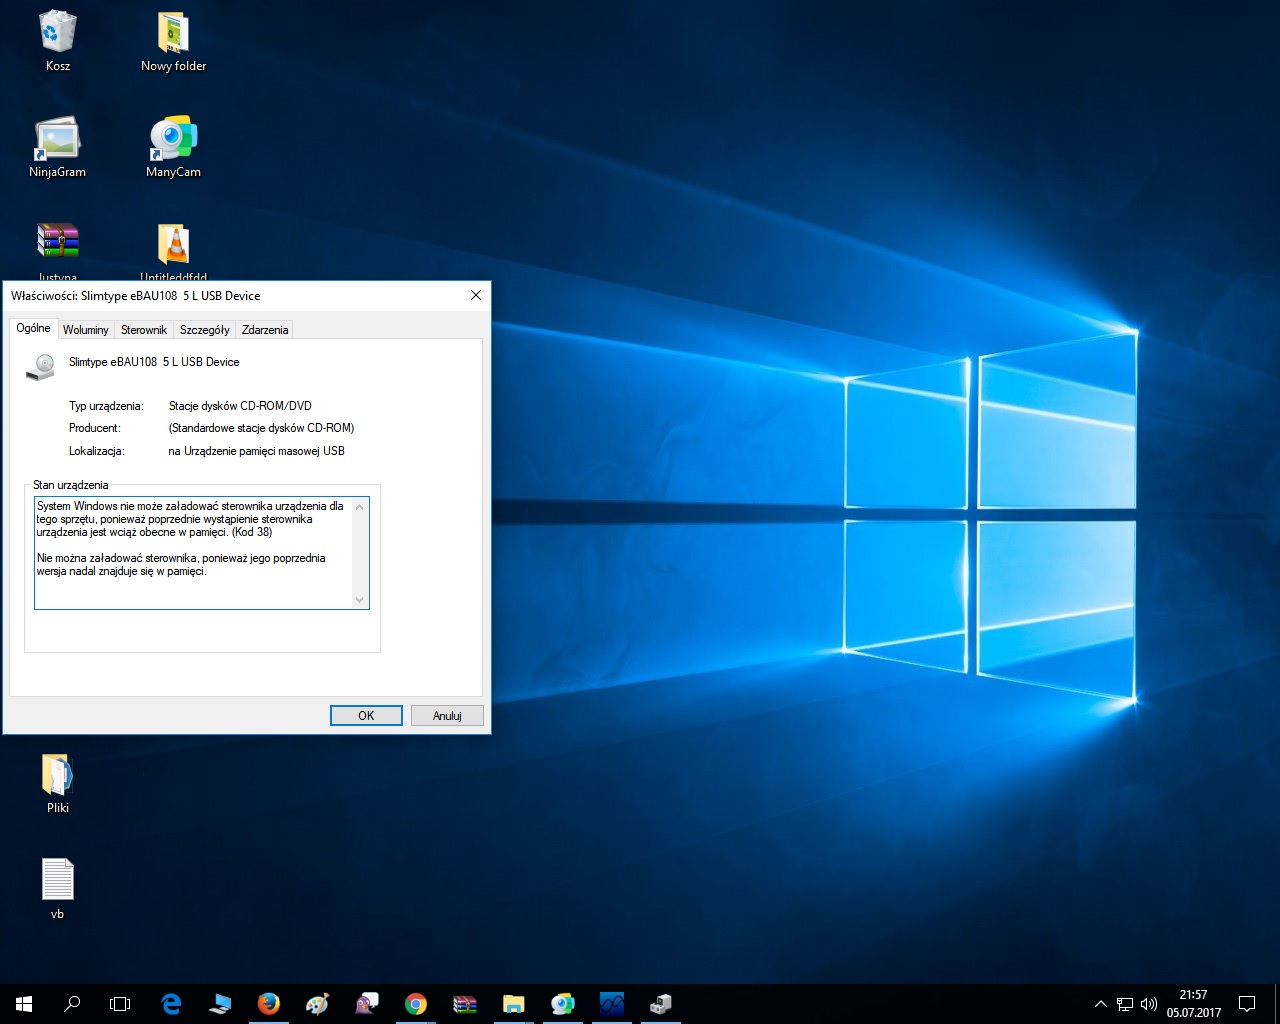Click the 'Lokalizacja:' label

point(97,451)
